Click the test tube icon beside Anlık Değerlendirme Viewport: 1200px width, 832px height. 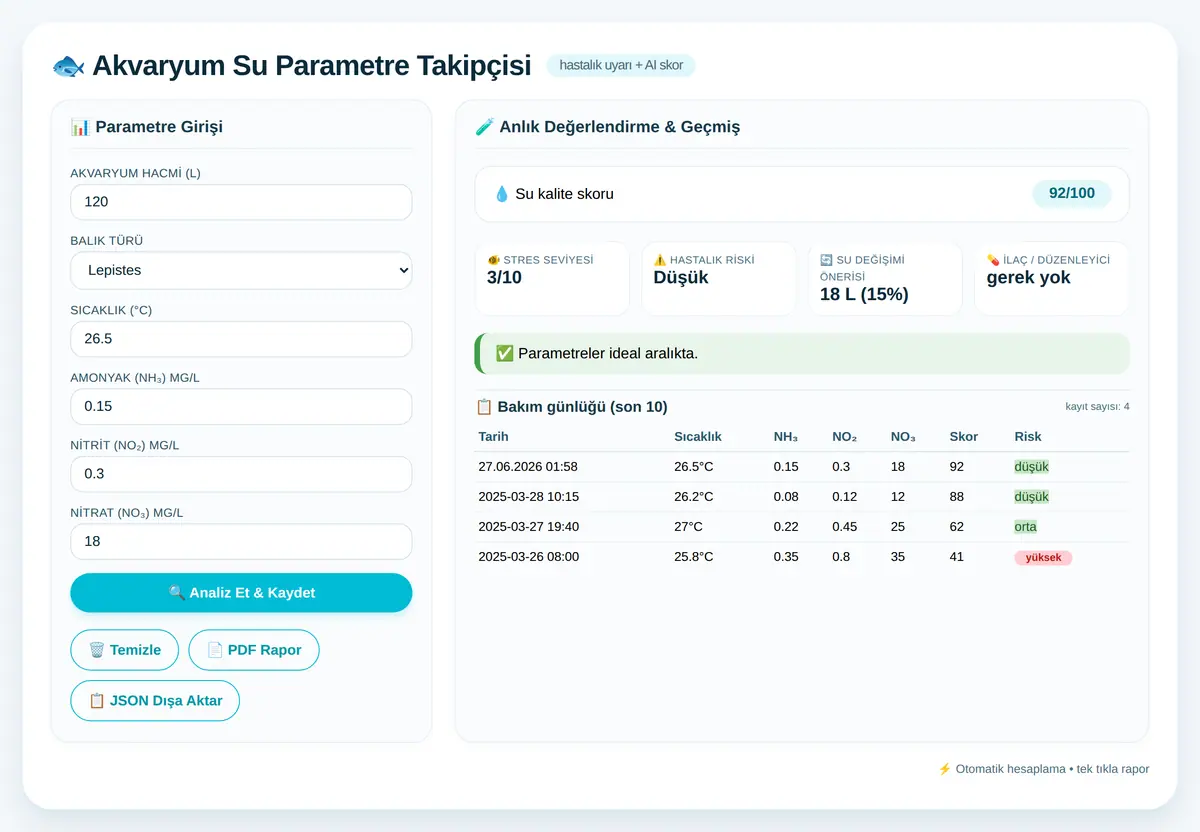point(485,127)
